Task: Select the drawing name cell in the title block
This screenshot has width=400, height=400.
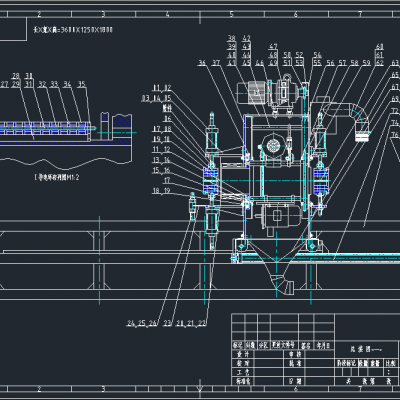Action: [366, 349]
